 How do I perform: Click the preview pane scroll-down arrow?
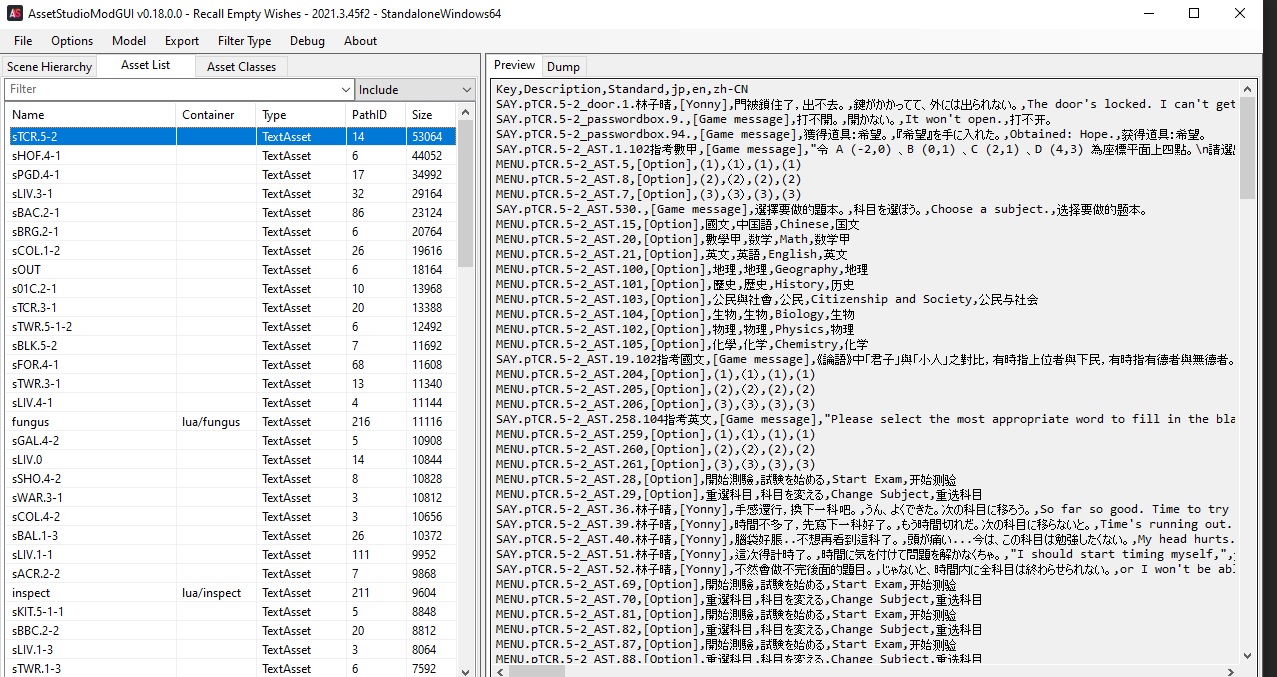1247,656
